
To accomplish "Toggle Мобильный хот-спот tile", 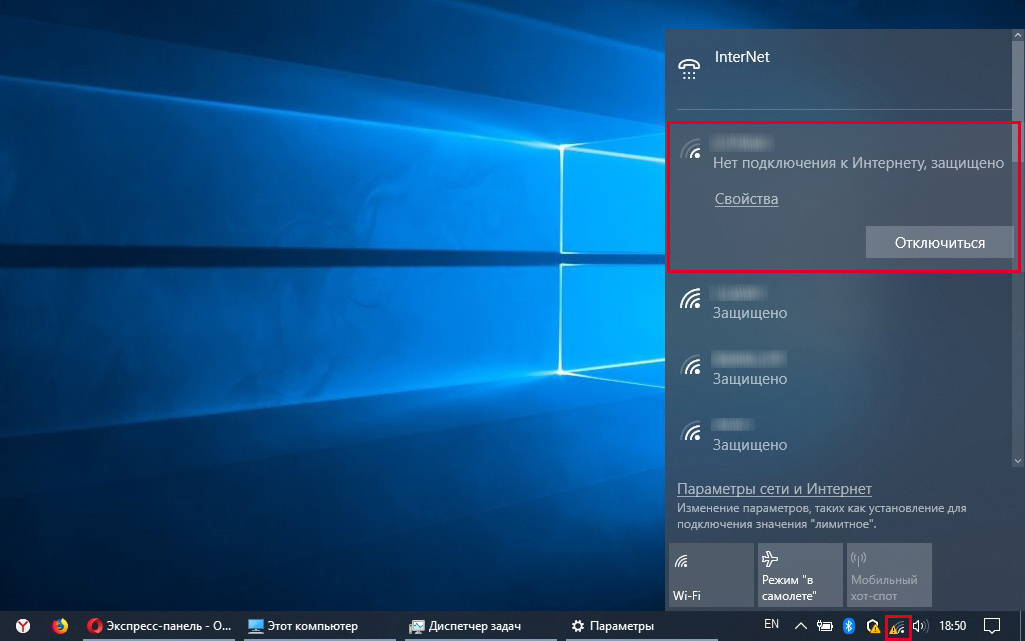I will coord(889,575).
